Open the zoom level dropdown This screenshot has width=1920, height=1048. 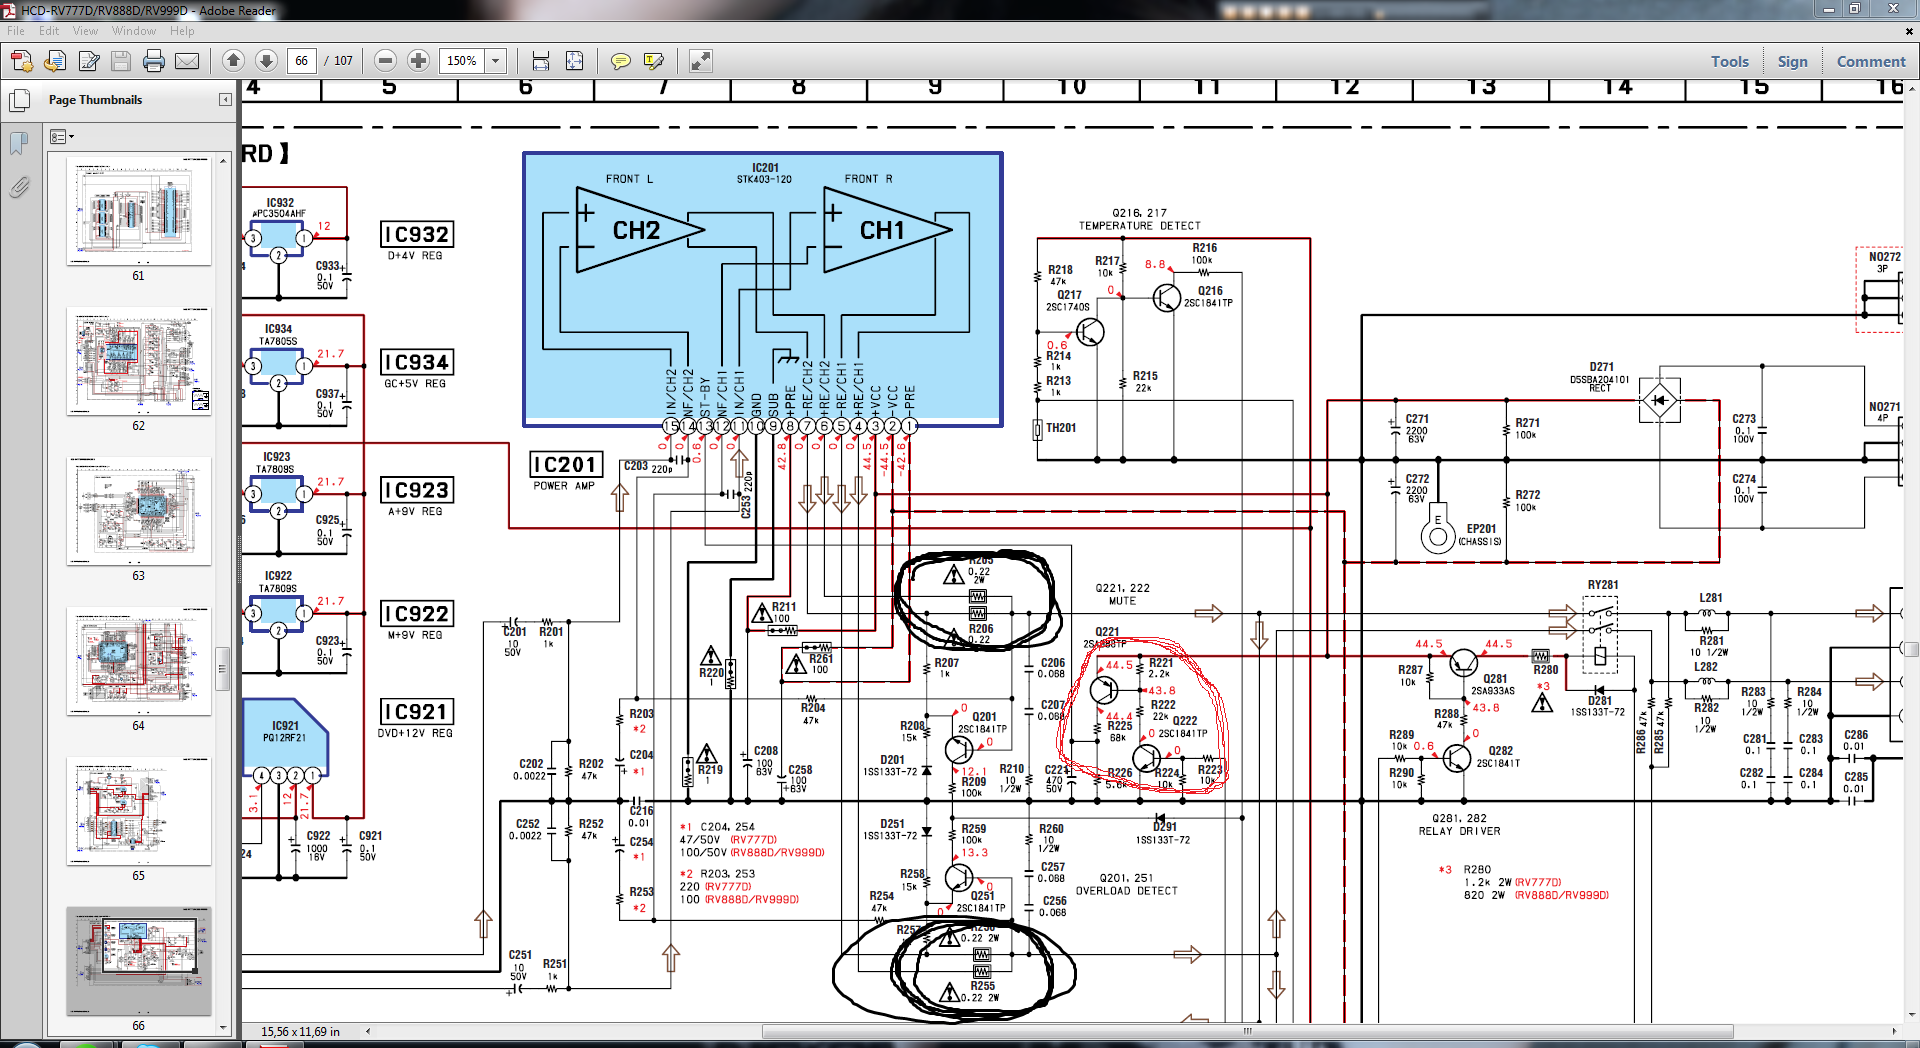click(495, 61)
